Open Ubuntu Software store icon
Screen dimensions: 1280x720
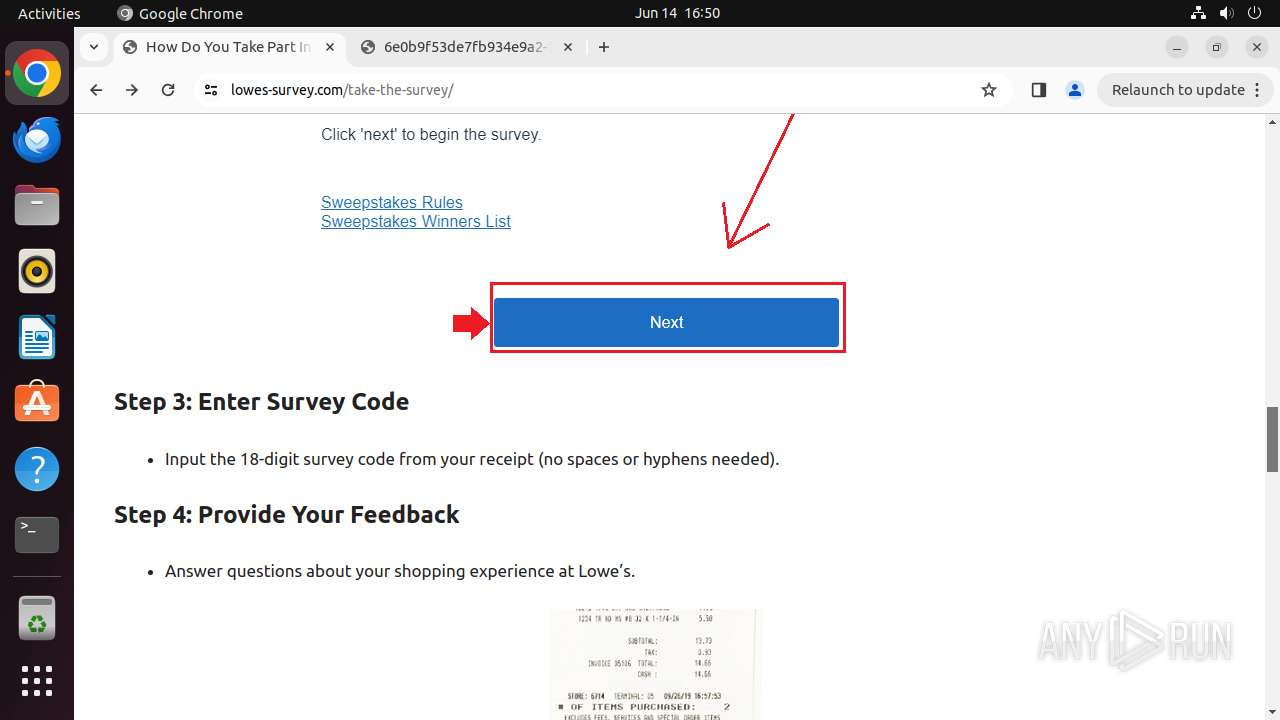(37, 403)
